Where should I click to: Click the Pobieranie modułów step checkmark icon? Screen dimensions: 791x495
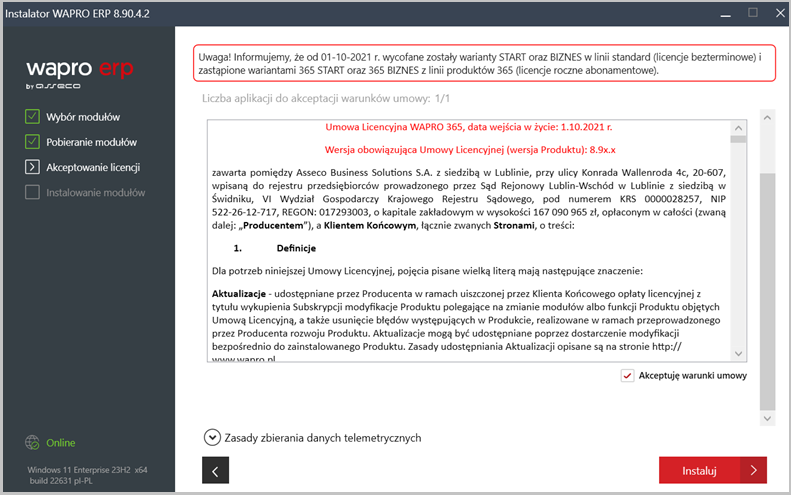click(32, 142)
